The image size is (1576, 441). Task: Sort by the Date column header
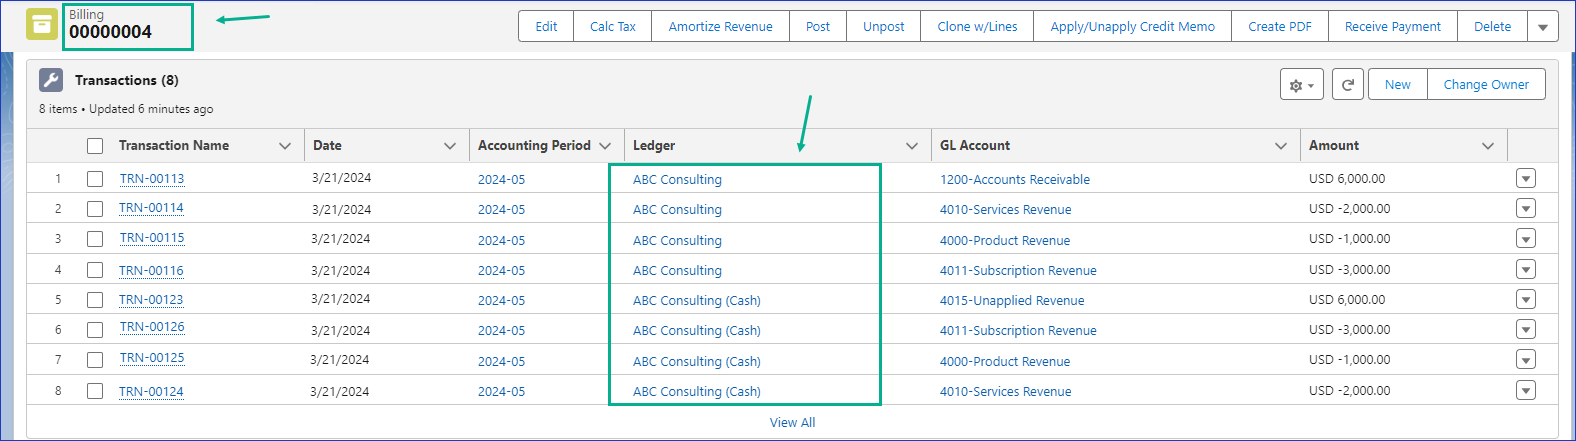327,146
